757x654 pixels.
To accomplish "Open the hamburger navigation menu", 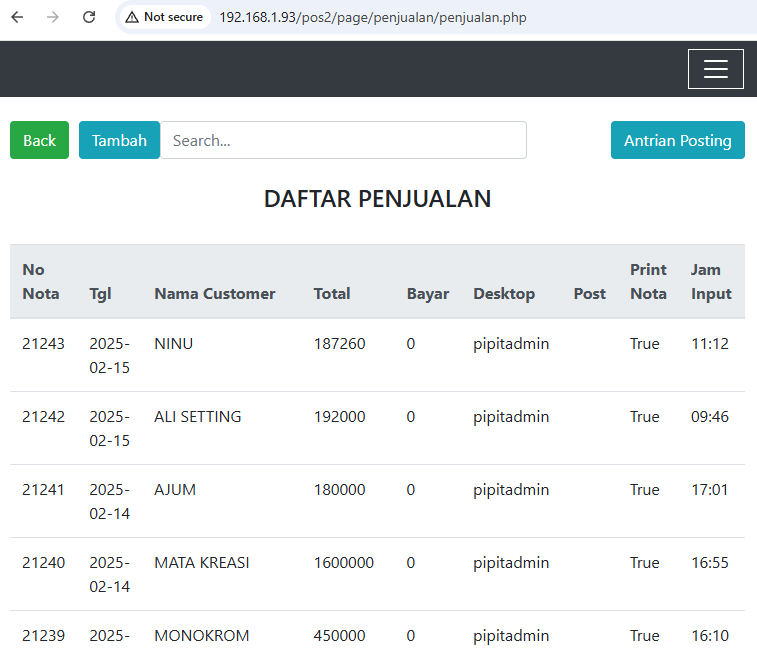I will [x=715, y=69].
